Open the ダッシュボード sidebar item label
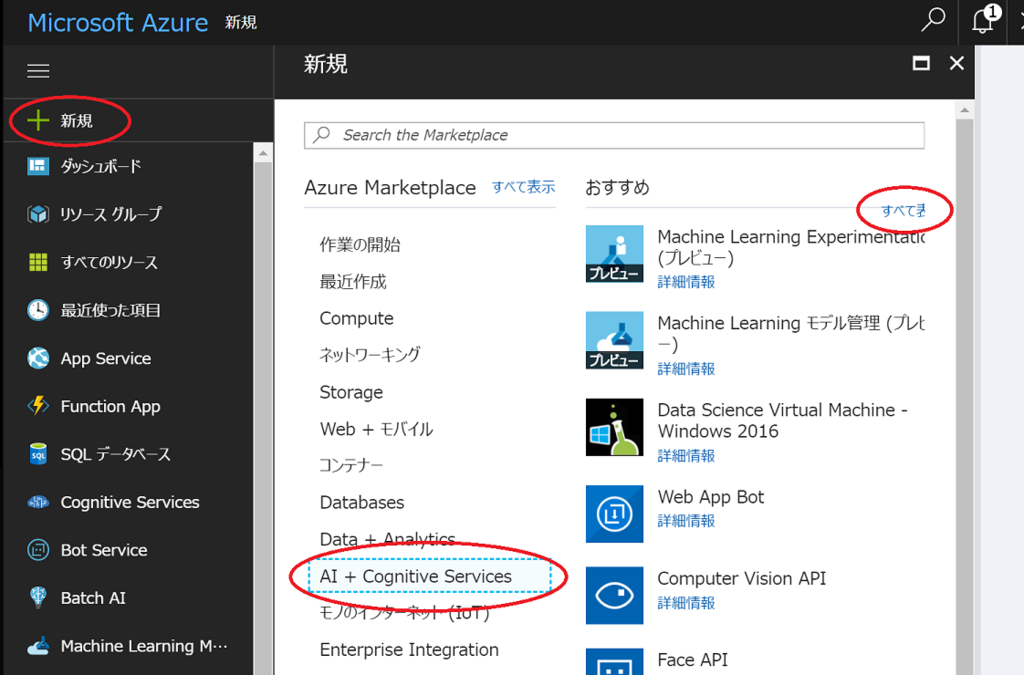Viewport: 1024px width, 675px height. (x=101, y=166)
